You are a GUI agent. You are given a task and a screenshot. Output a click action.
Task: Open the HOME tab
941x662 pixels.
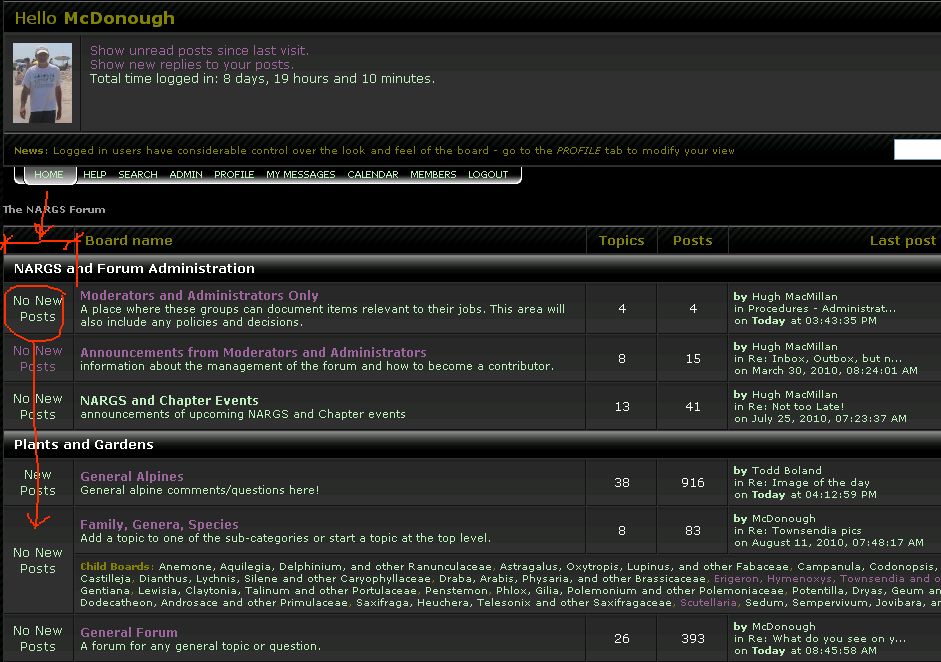point(48,175)
